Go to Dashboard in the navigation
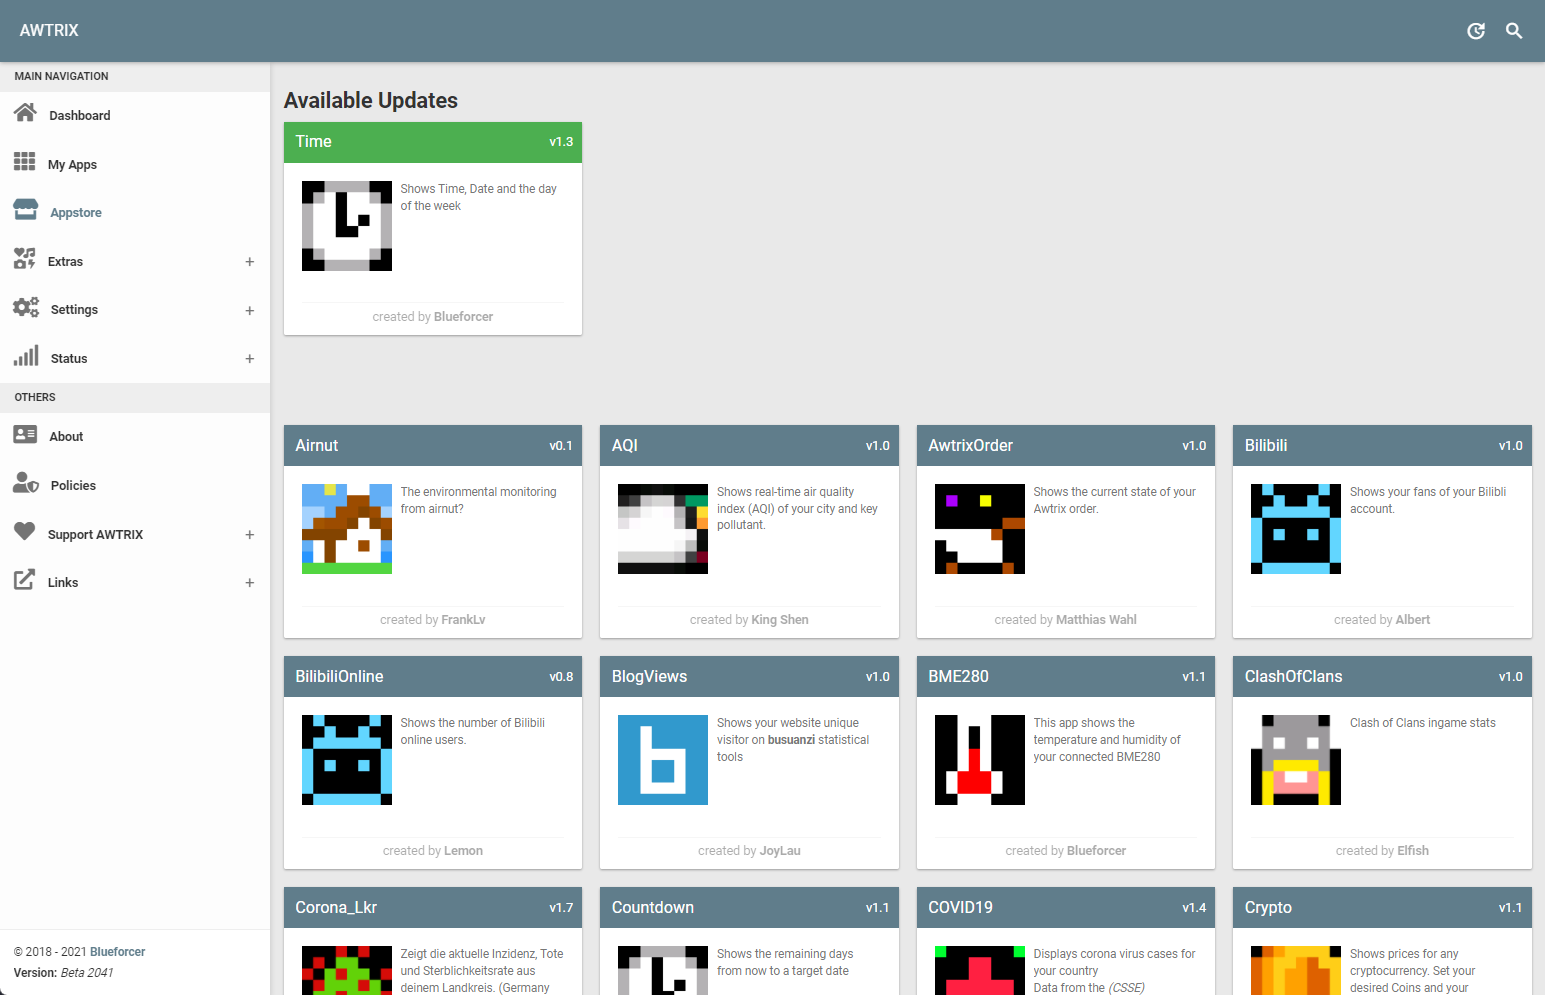The width and height of the screenshot is (1545, 995). click(x=80, y=116)
